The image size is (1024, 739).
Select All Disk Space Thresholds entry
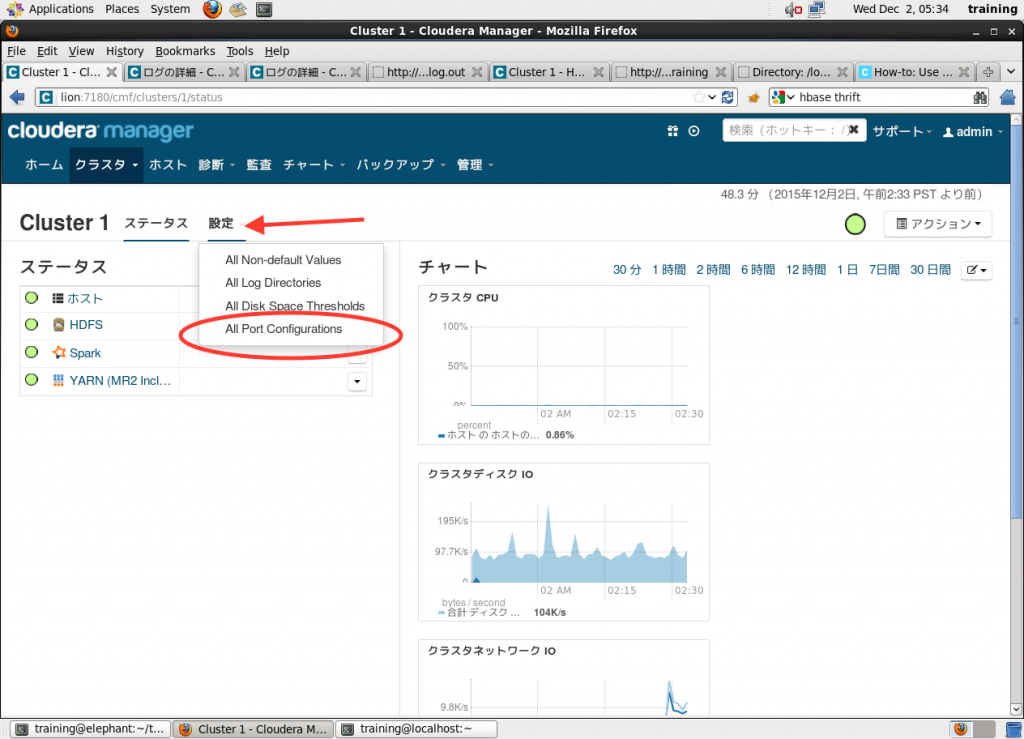(295, 306)
